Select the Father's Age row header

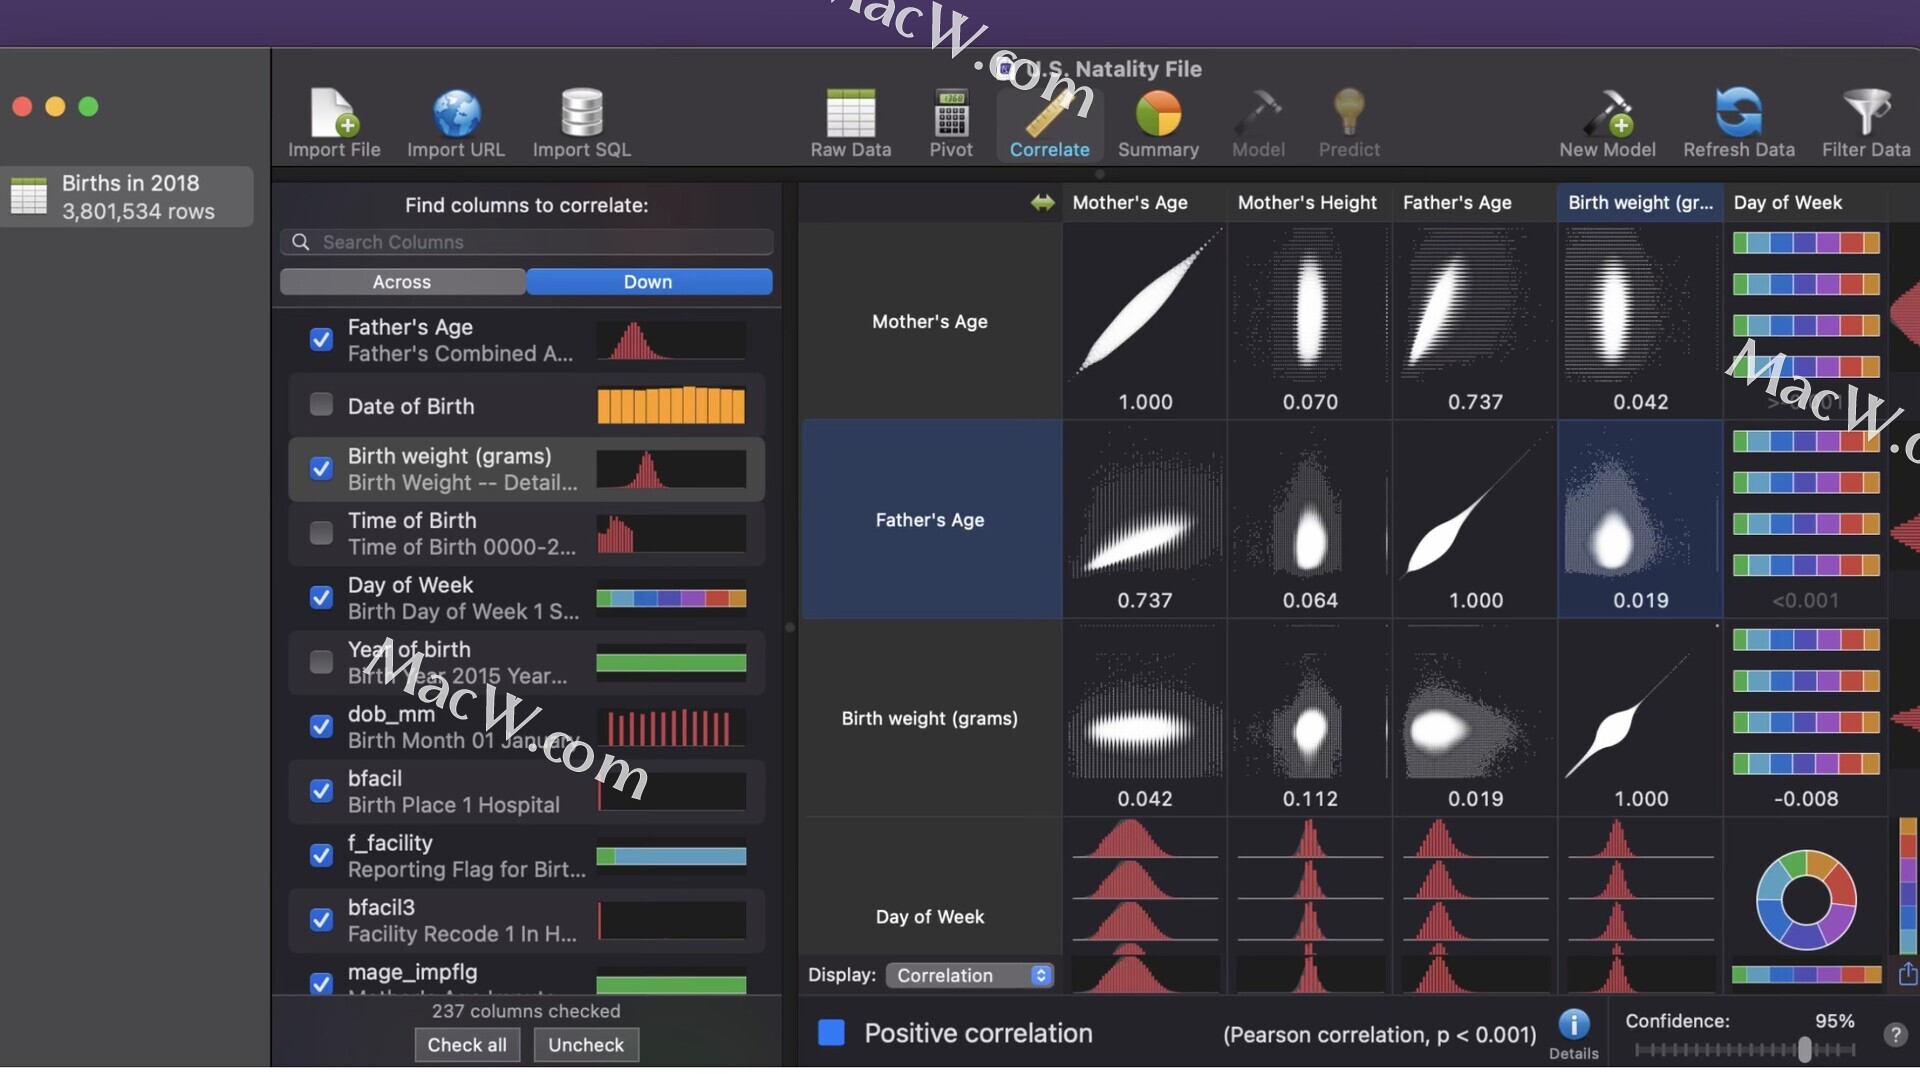[931, 520]
